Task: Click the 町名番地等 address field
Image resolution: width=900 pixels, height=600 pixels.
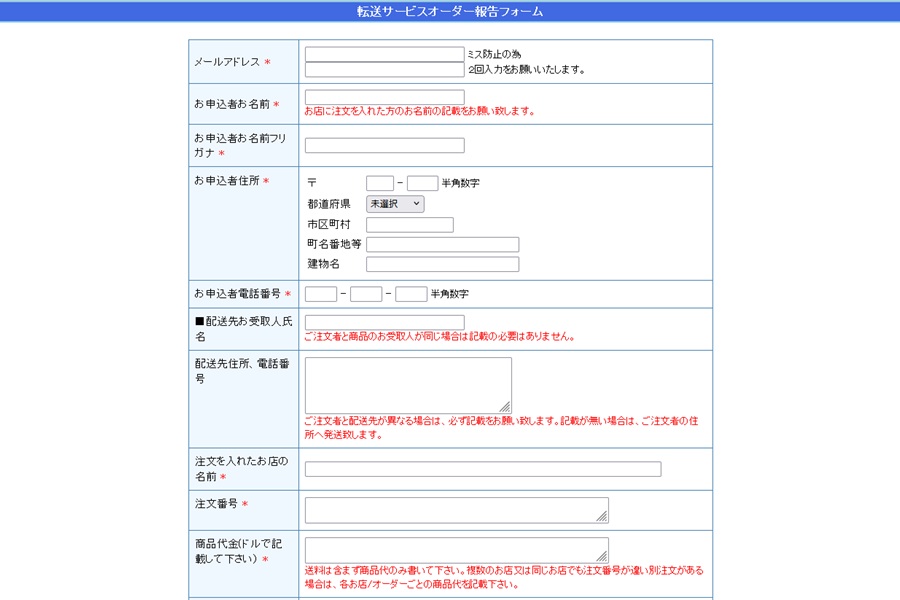Action: pyautogui.click(x=442, y=245)
